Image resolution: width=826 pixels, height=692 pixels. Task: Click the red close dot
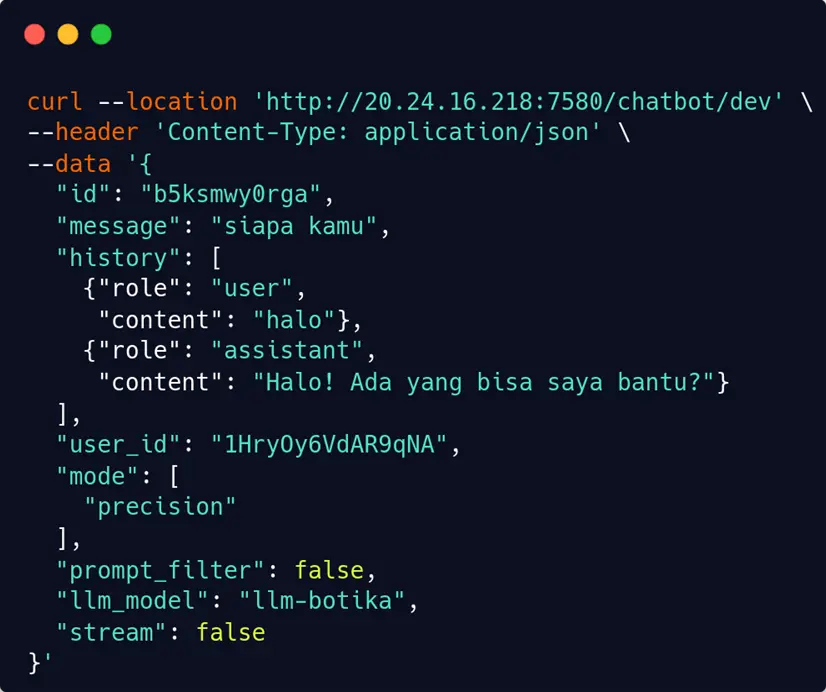click(x=35, y=34)
